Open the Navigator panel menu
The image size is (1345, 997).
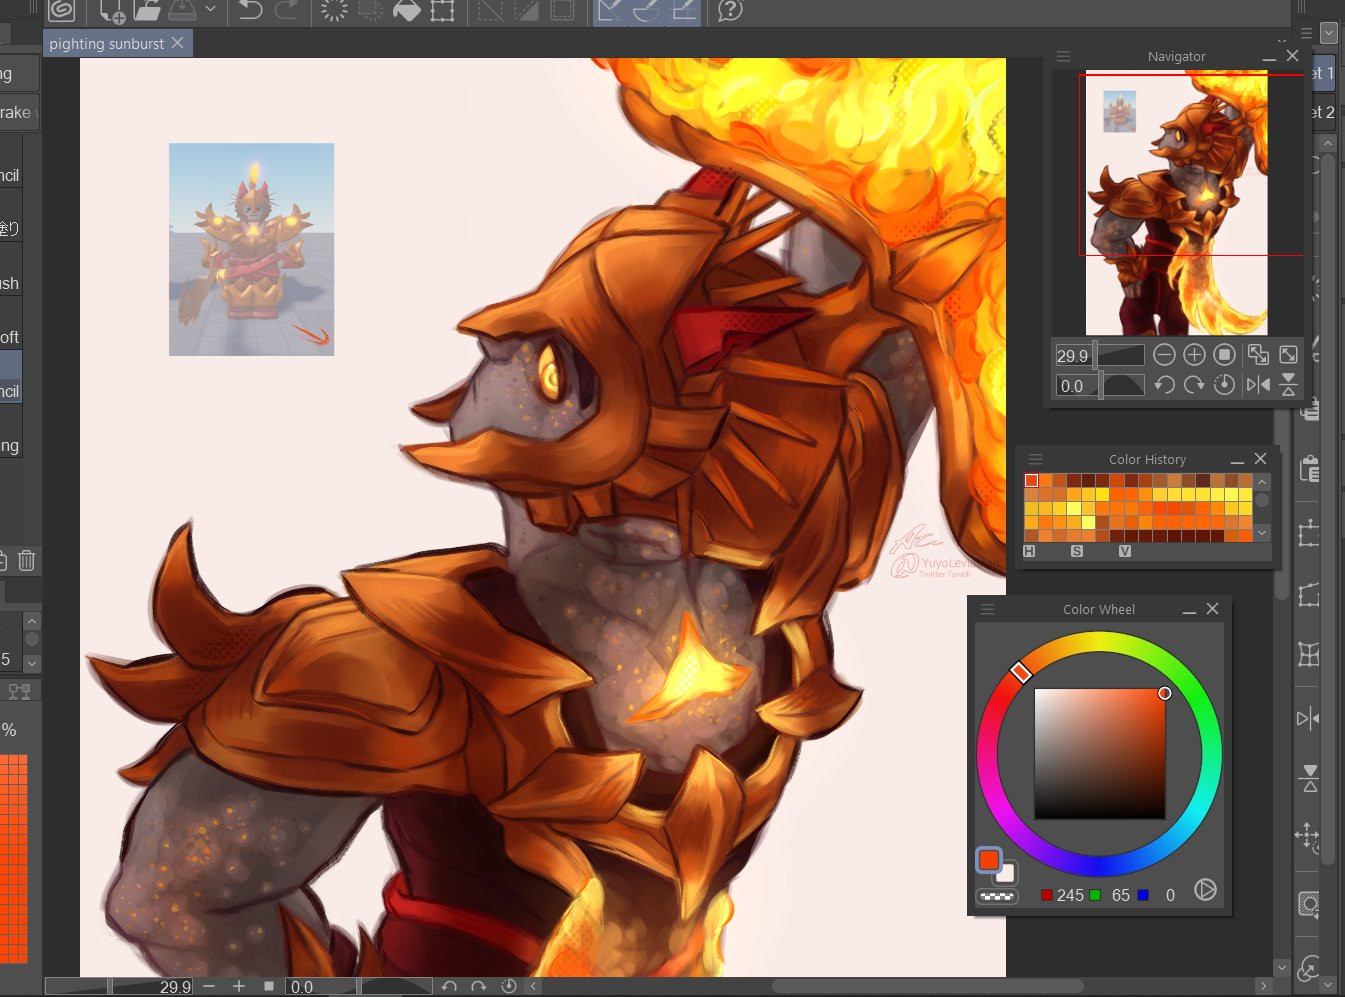click(x=1063, y=57)
